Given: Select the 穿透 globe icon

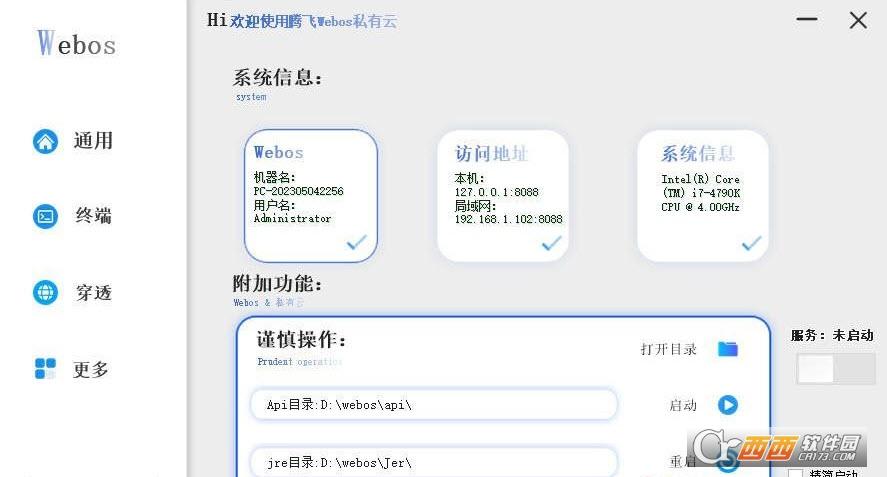Looking at the screenshot, I should click(45, 293).
